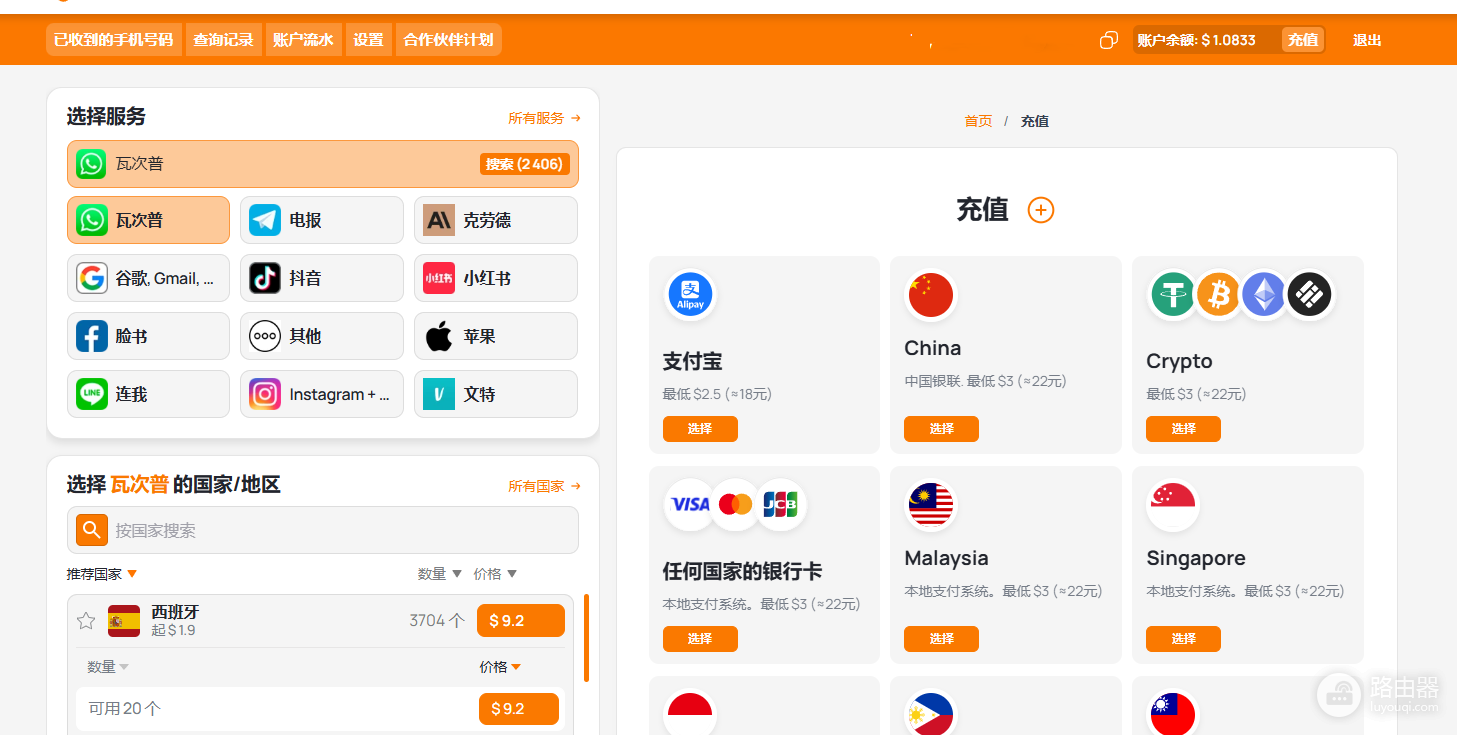The image size is (1457, 735).
Task: Select the 瓦次普 service tile
Action: point(148,220)
